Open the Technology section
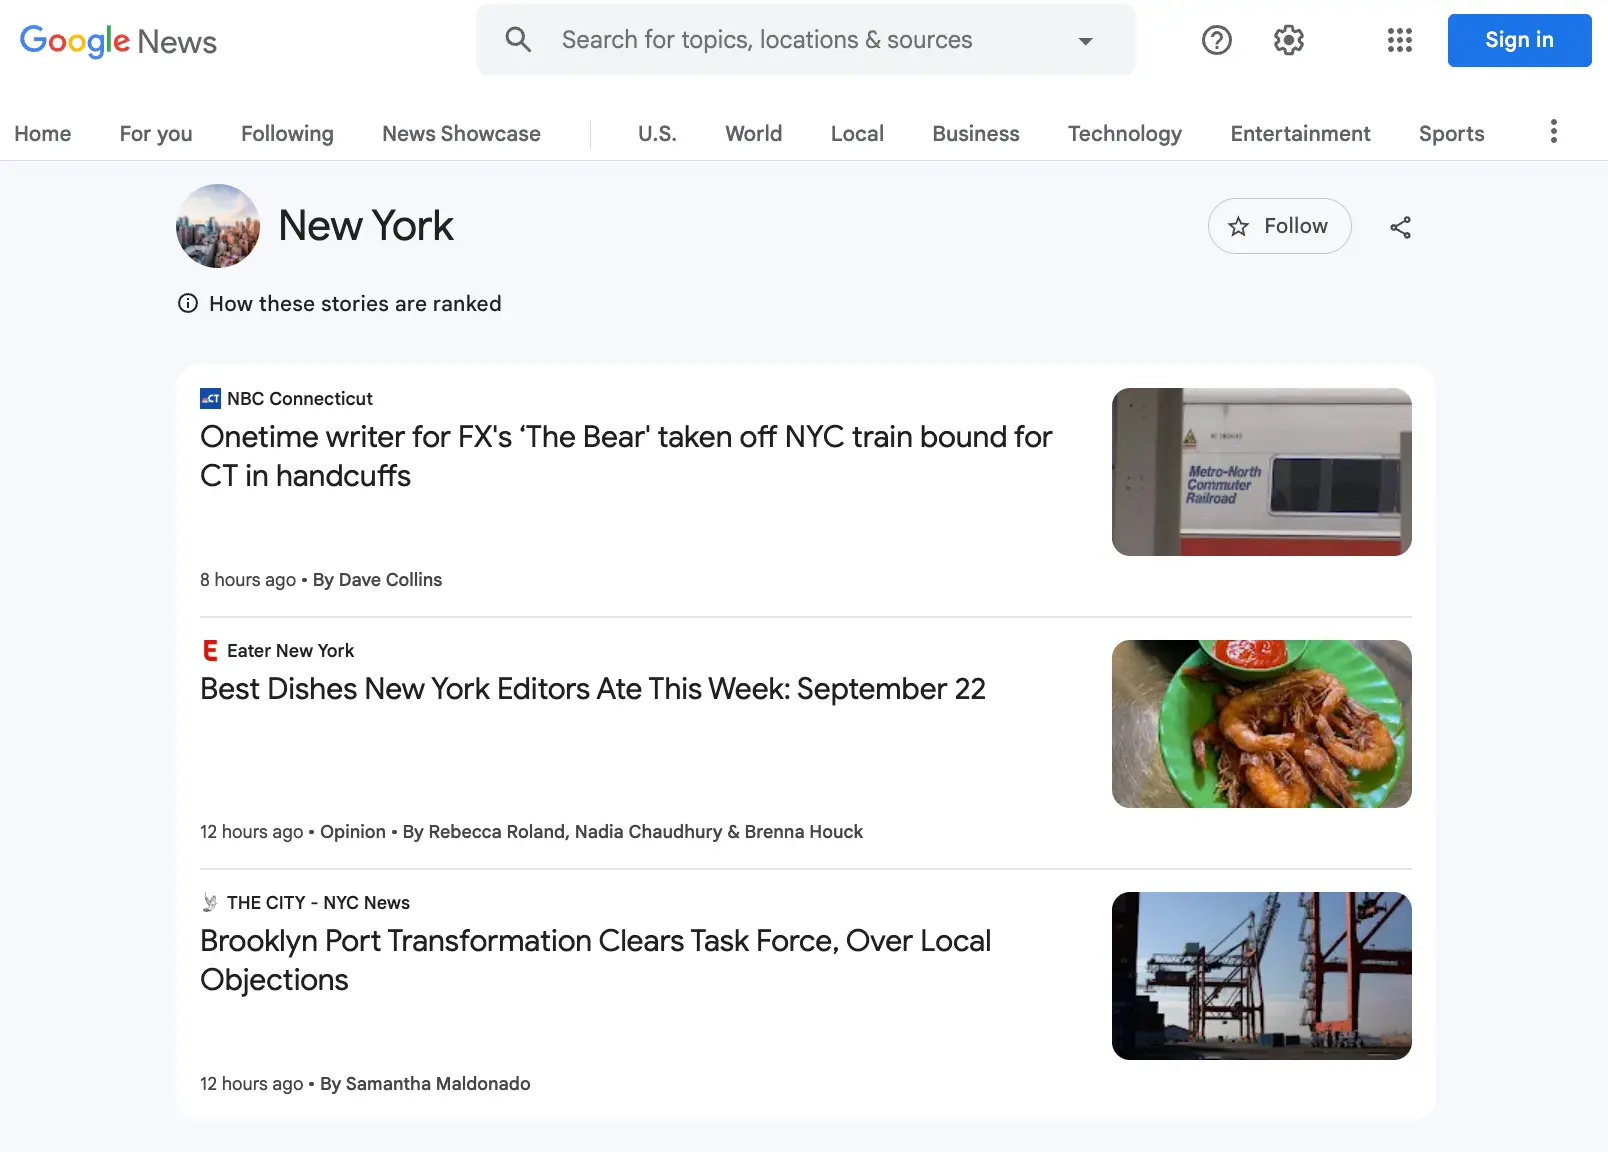This screenshot has width=1608, height=1152. (1124, 133)
